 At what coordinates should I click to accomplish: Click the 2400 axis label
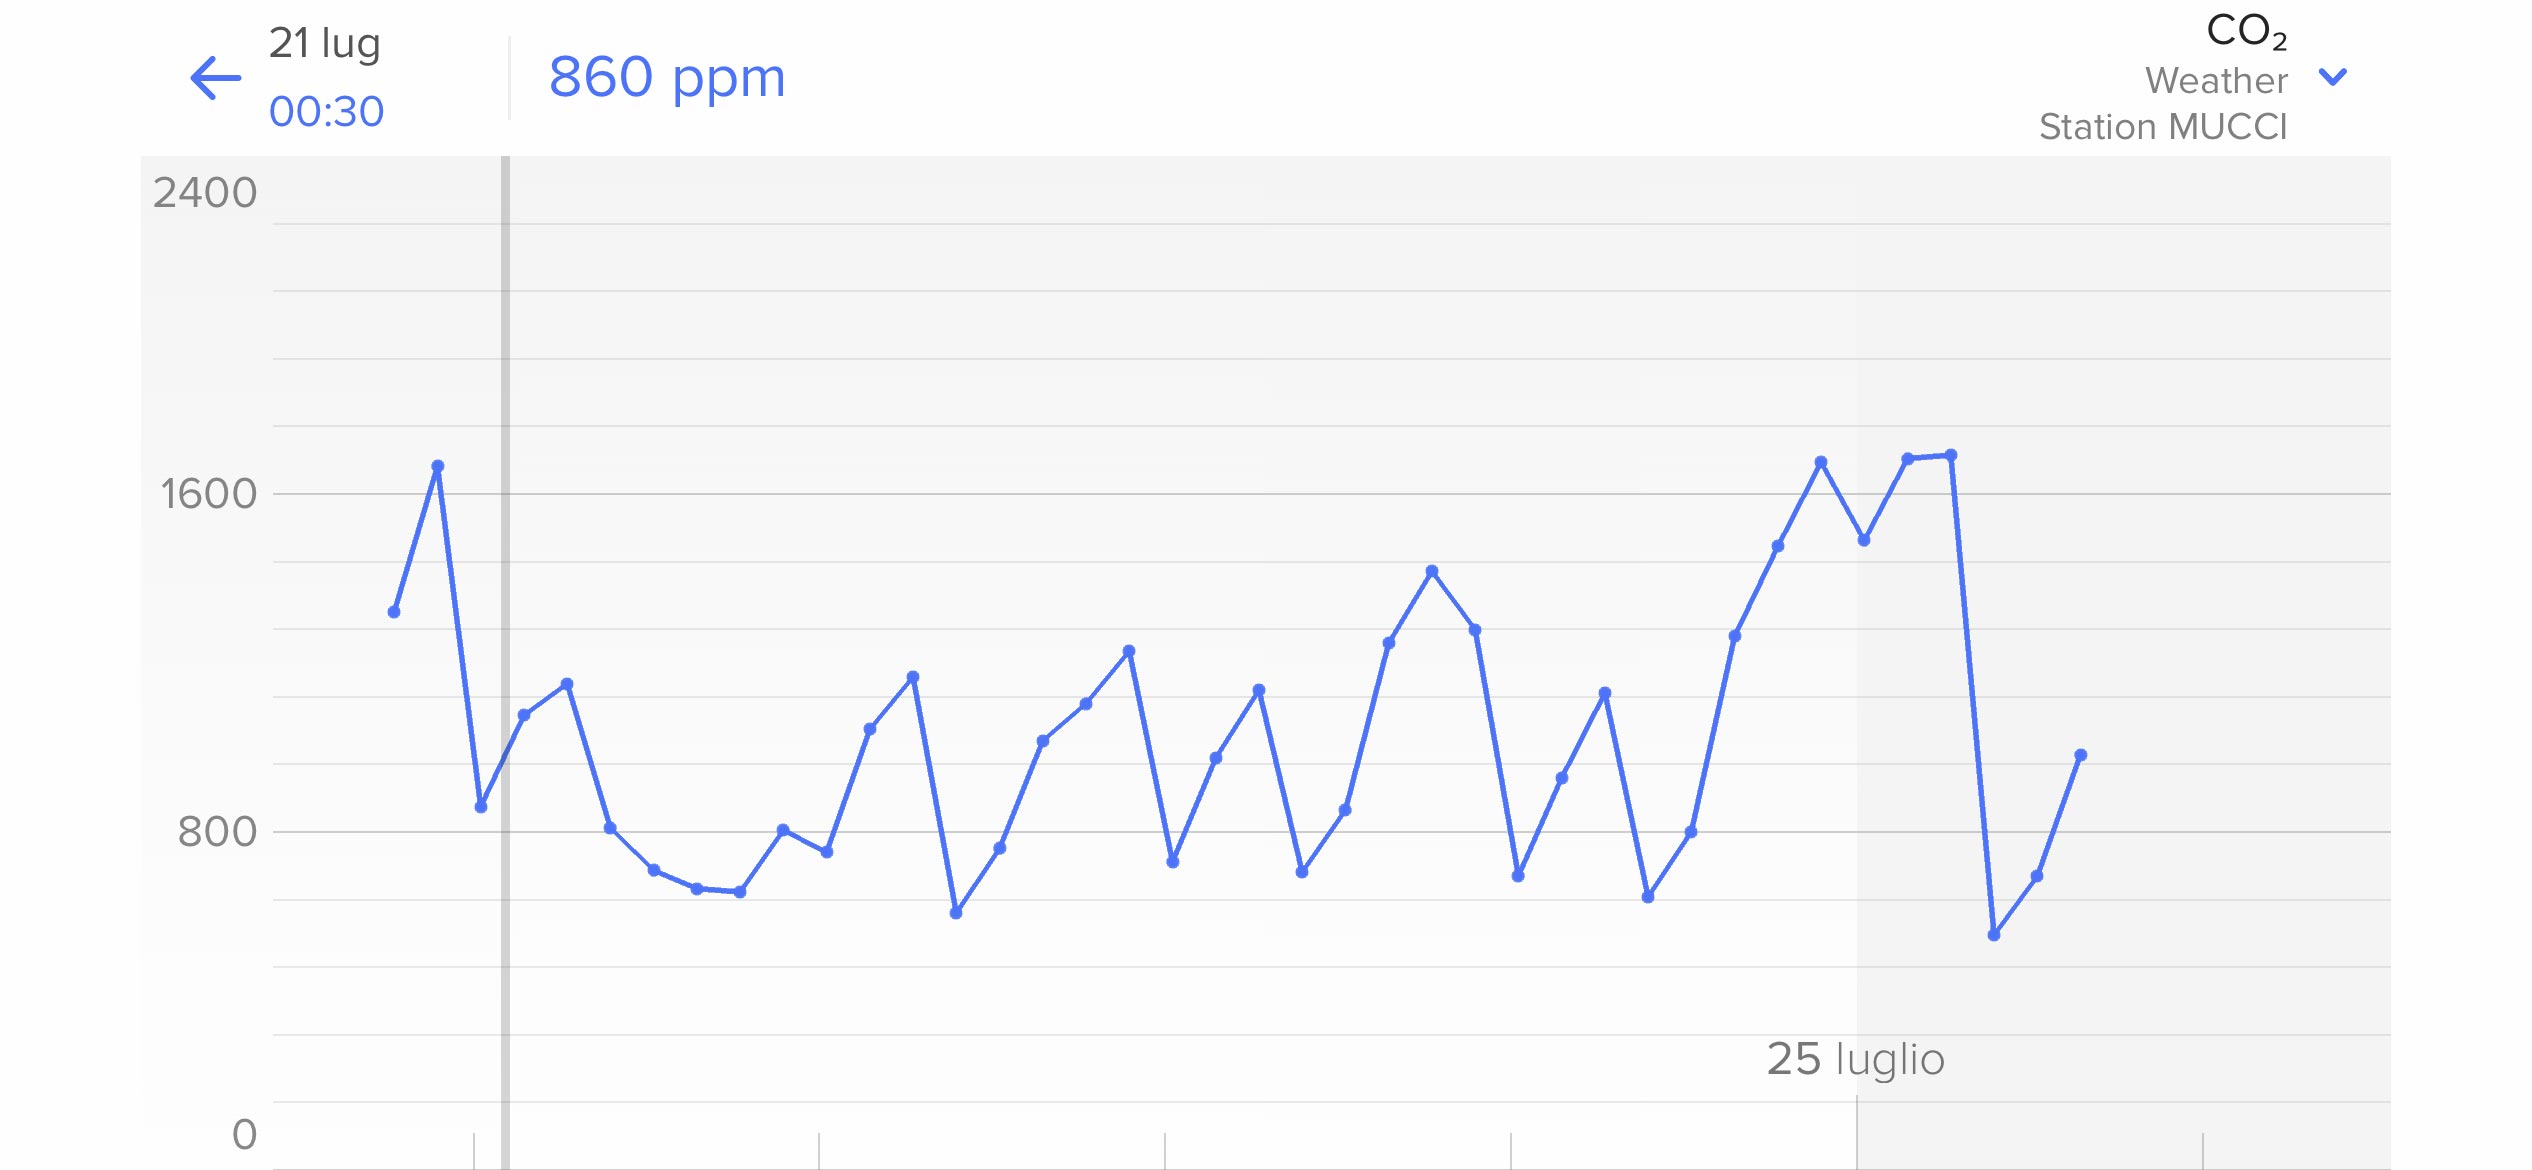pyautogui.click(x=205, y=193)
